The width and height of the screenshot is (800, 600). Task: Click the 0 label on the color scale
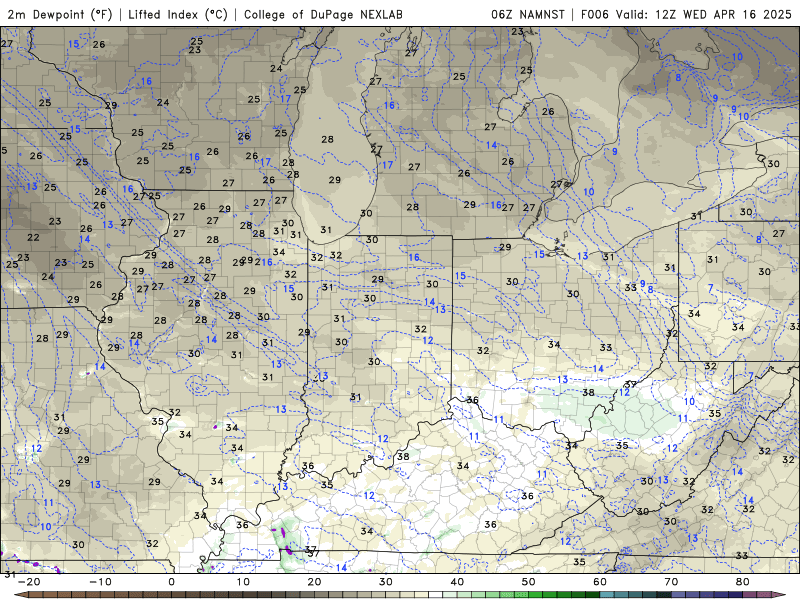[x=171, y=582]
